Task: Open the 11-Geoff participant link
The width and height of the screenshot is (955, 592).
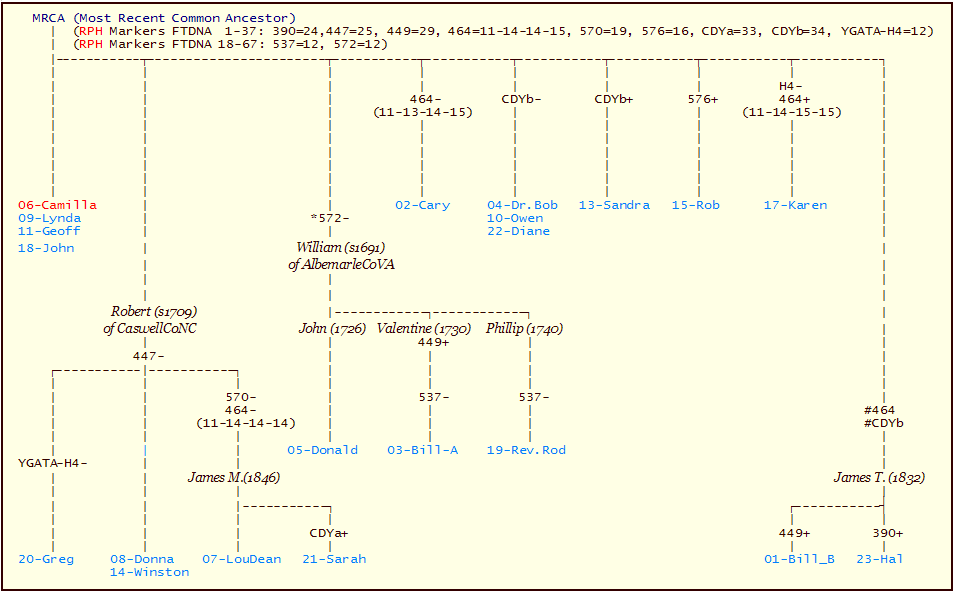Action: point(49,231)
